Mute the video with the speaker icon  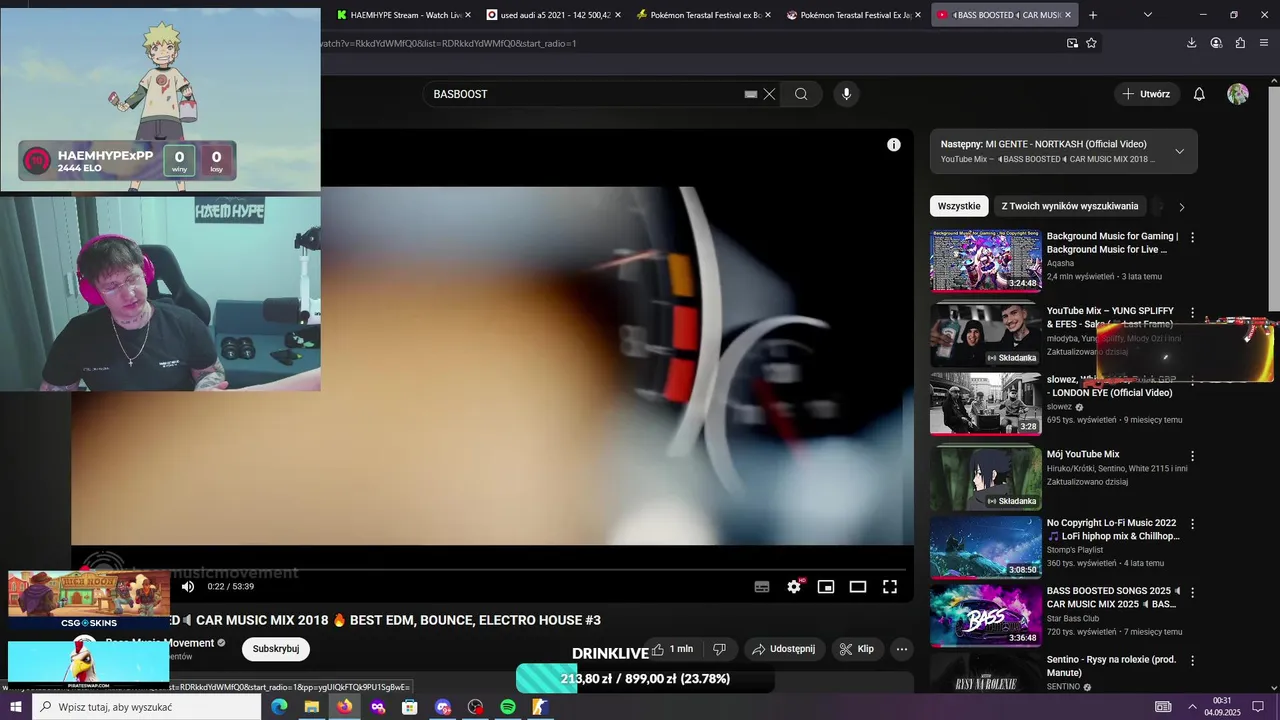pos(188,587)
